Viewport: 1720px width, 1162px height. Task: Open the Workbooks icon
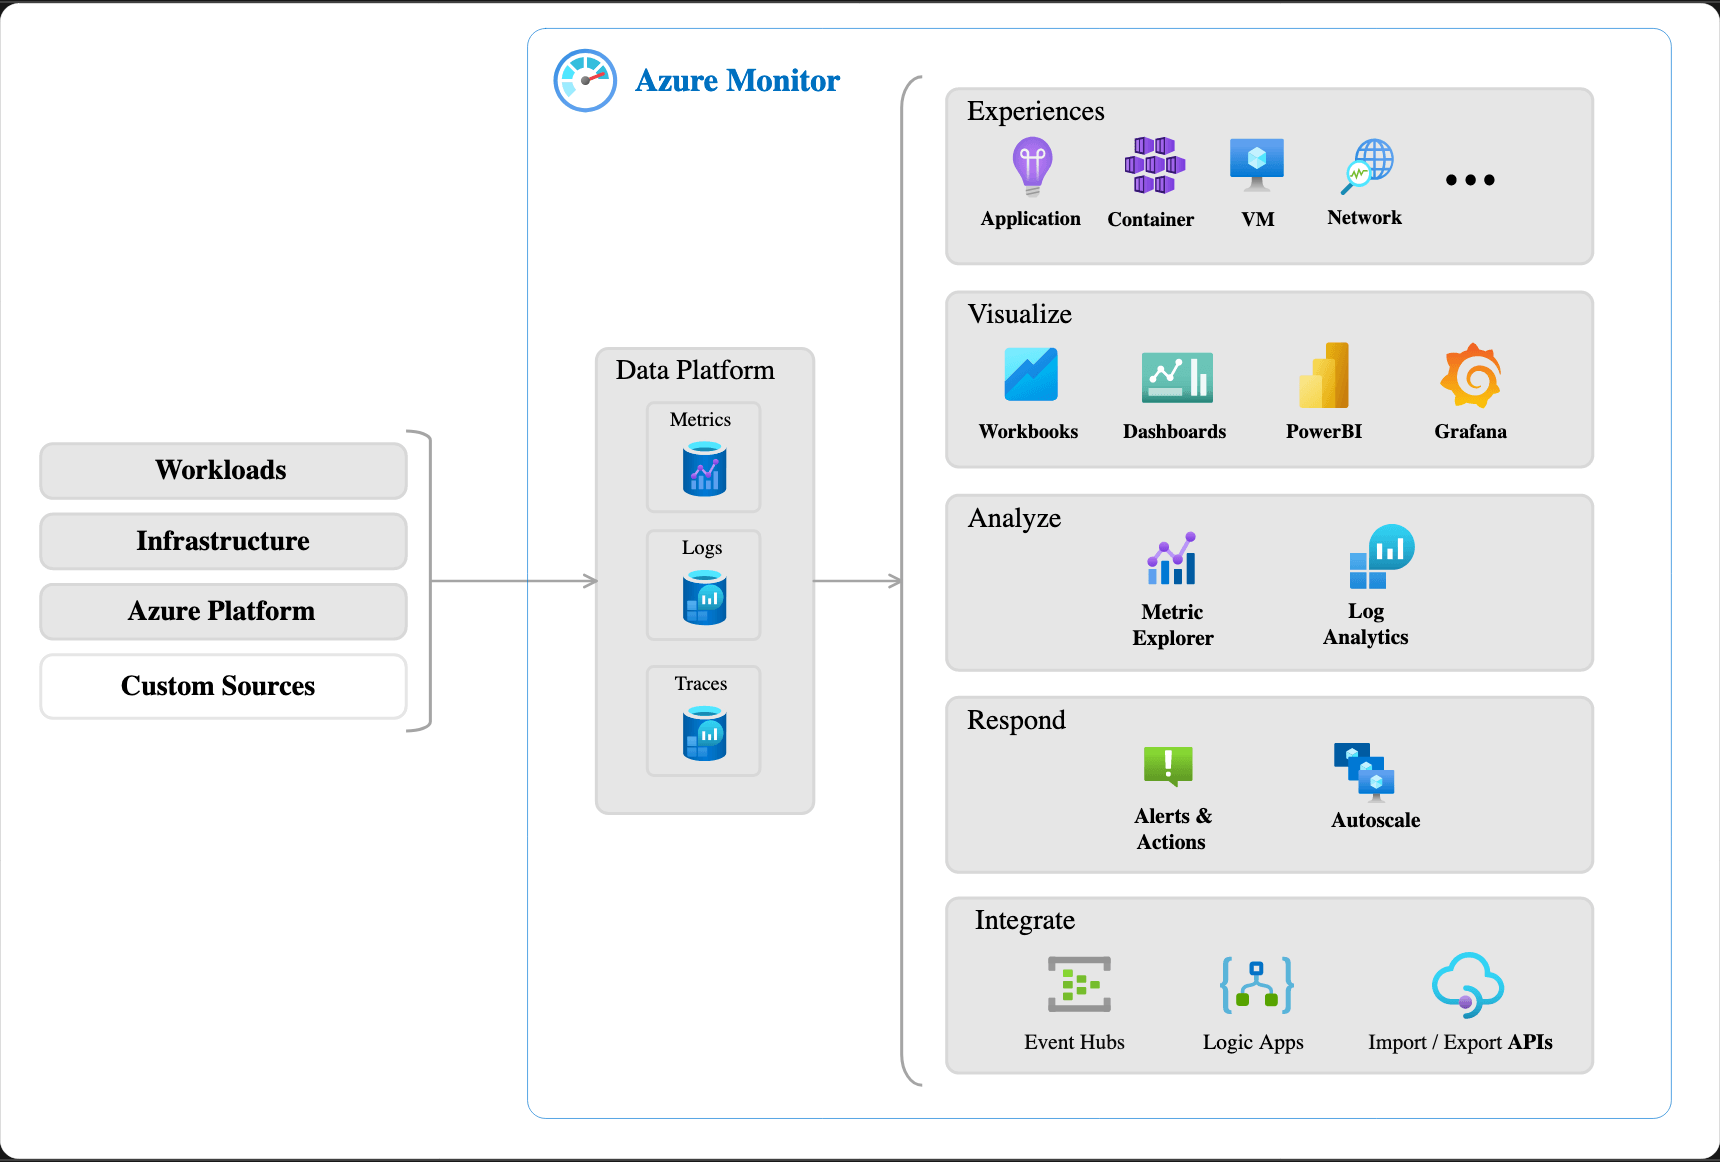coord(1031,374)
